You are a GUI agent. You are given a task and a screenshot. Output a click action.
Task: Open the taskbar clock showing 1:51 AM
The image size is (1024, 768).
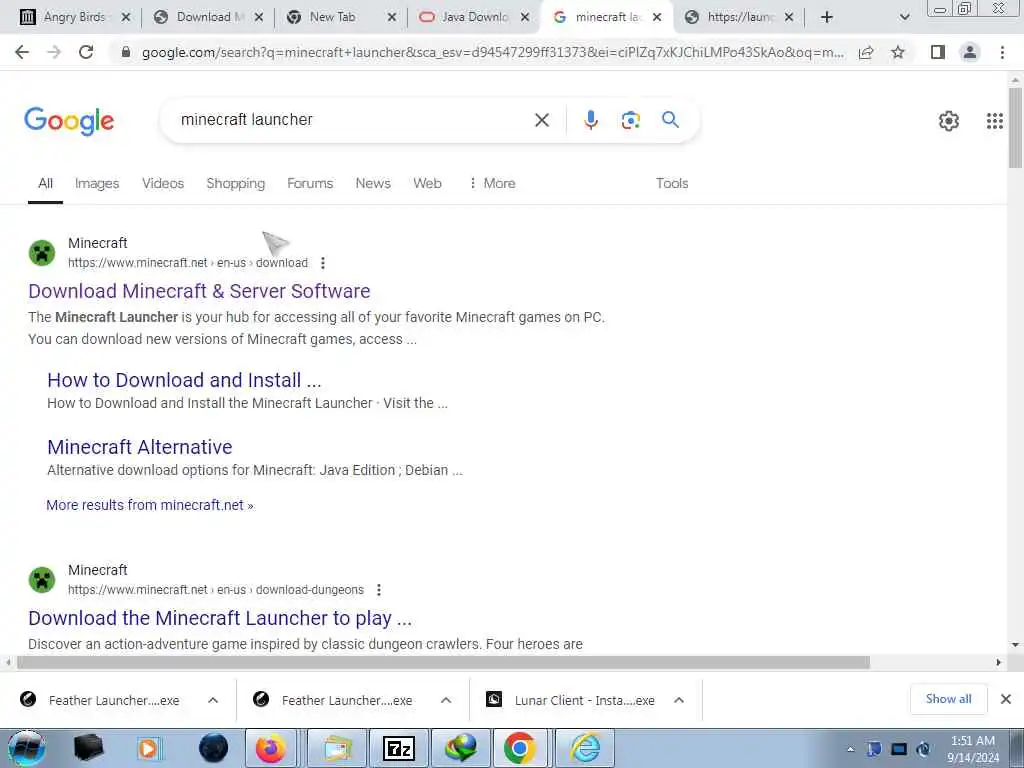[972, 749]
